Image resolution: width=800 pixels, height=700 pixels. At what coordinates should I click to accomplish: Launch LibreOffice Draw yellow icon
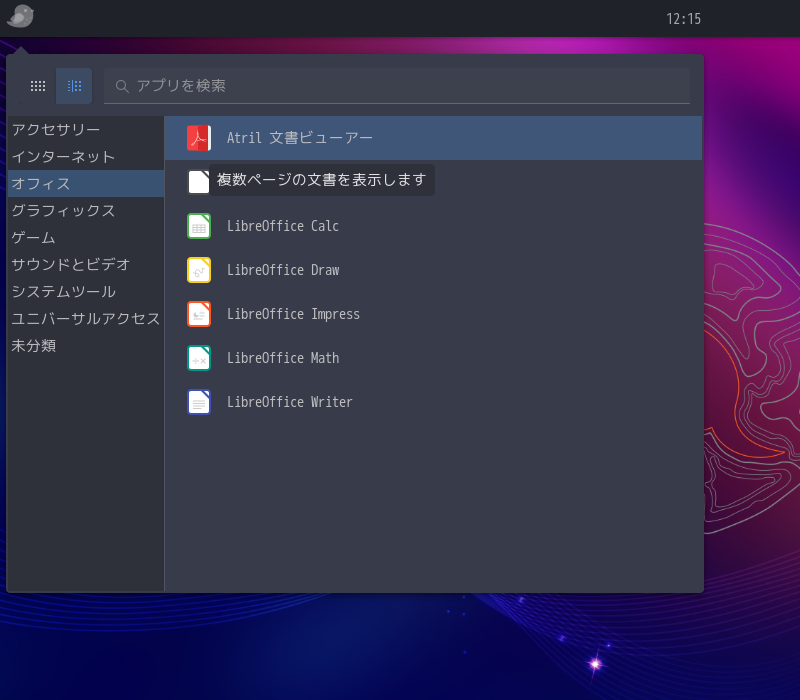coord(199,270)
